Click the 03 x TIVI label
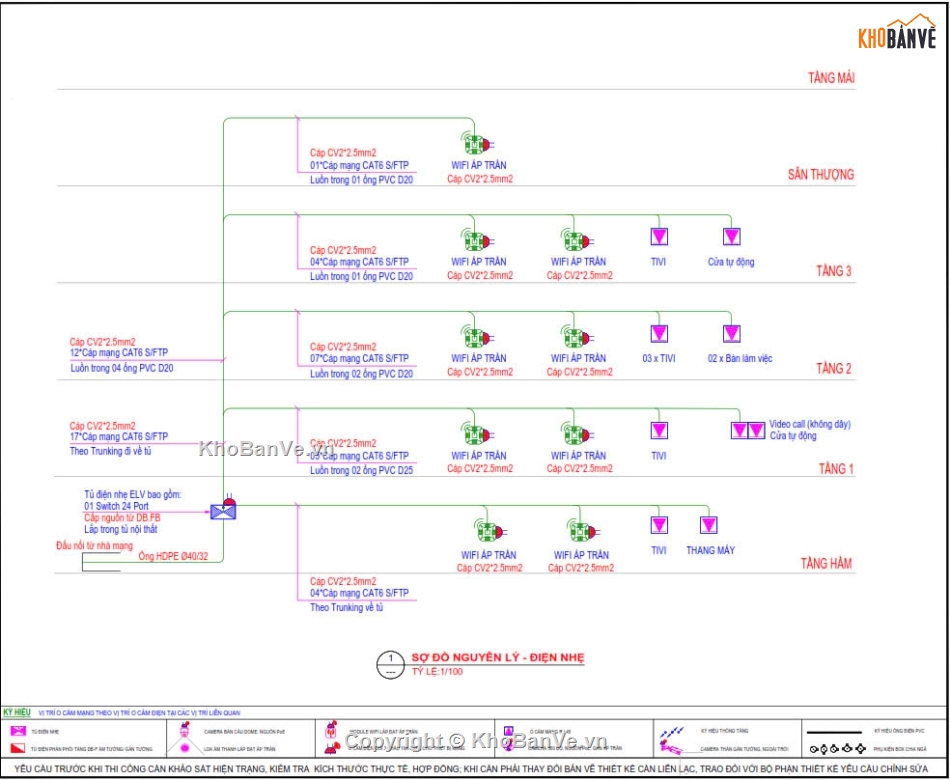The height and width of the screenshot is (780, 950). coord(659,359)
